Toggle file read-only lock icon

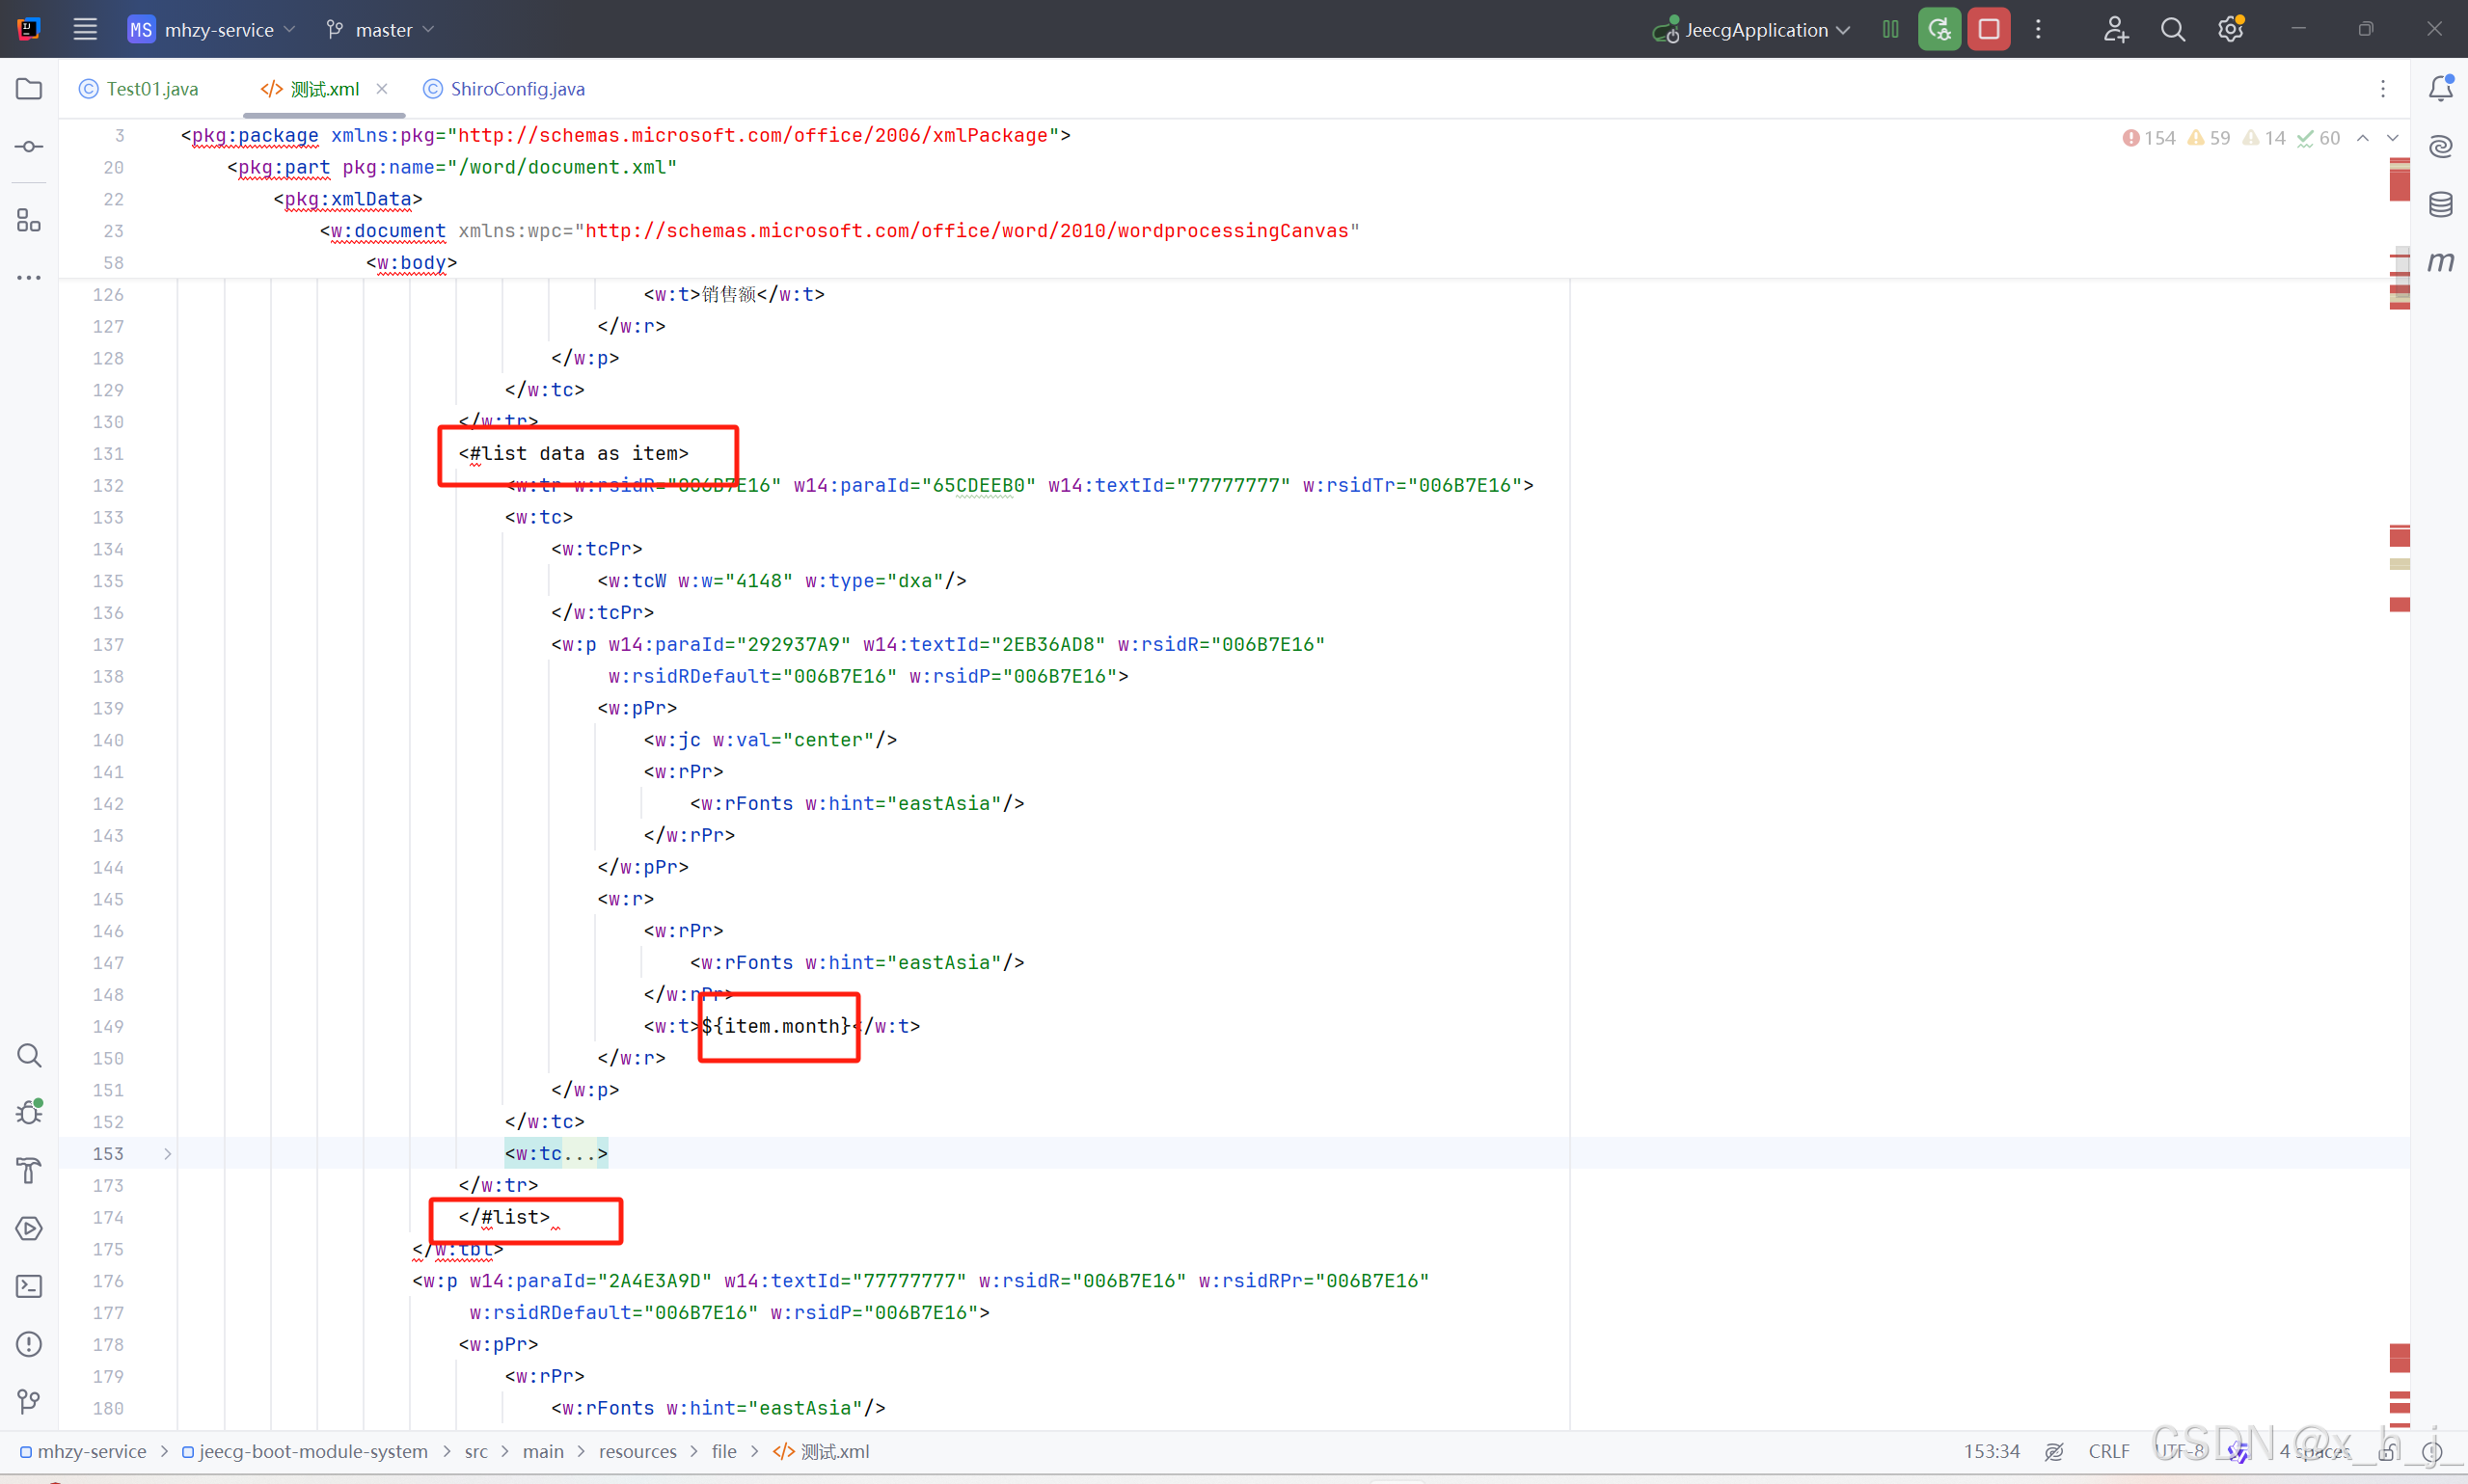2387,1452
